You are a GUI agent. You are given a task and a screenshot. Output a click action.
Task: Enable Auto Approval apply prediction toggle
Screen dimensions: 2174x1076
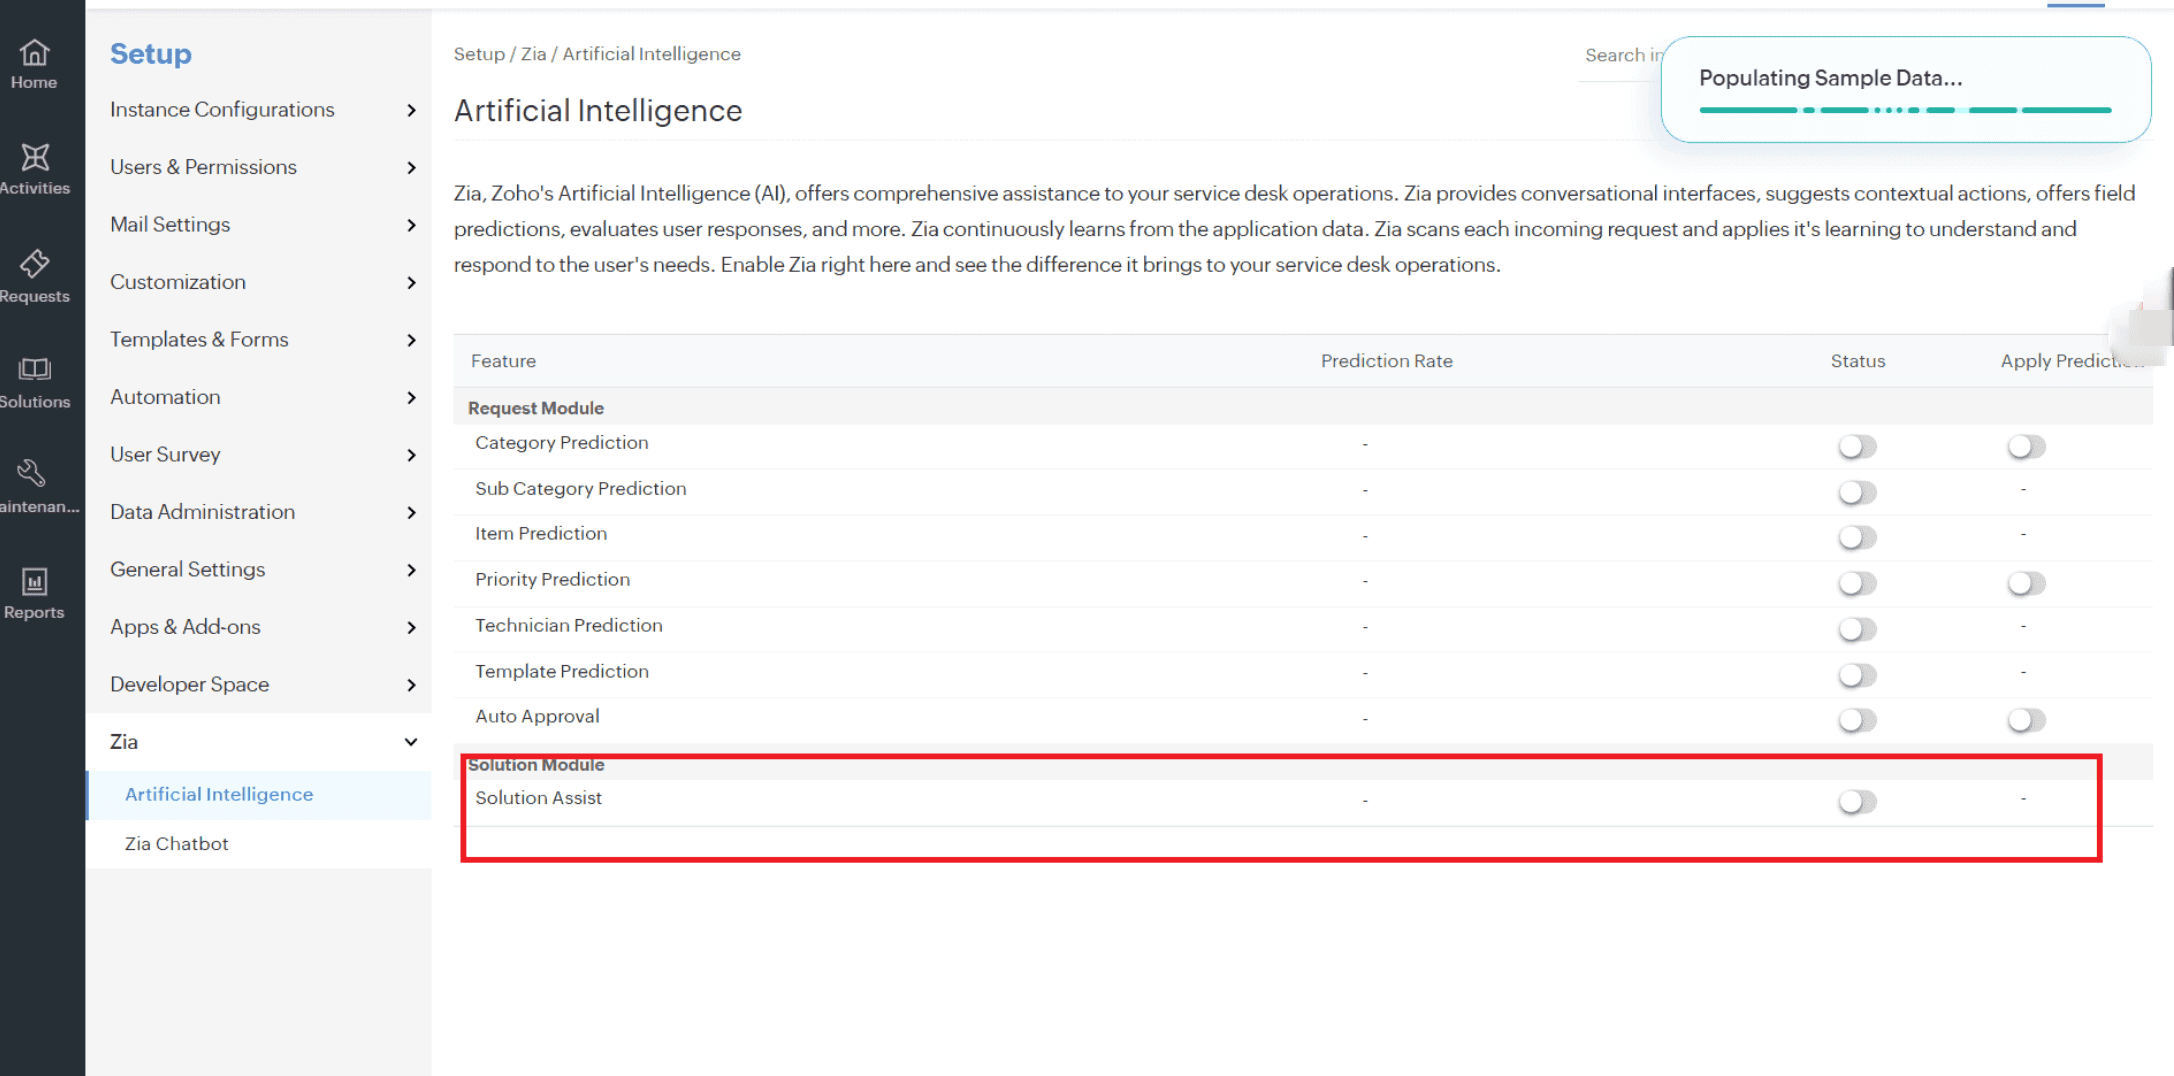pos(2026,720)
